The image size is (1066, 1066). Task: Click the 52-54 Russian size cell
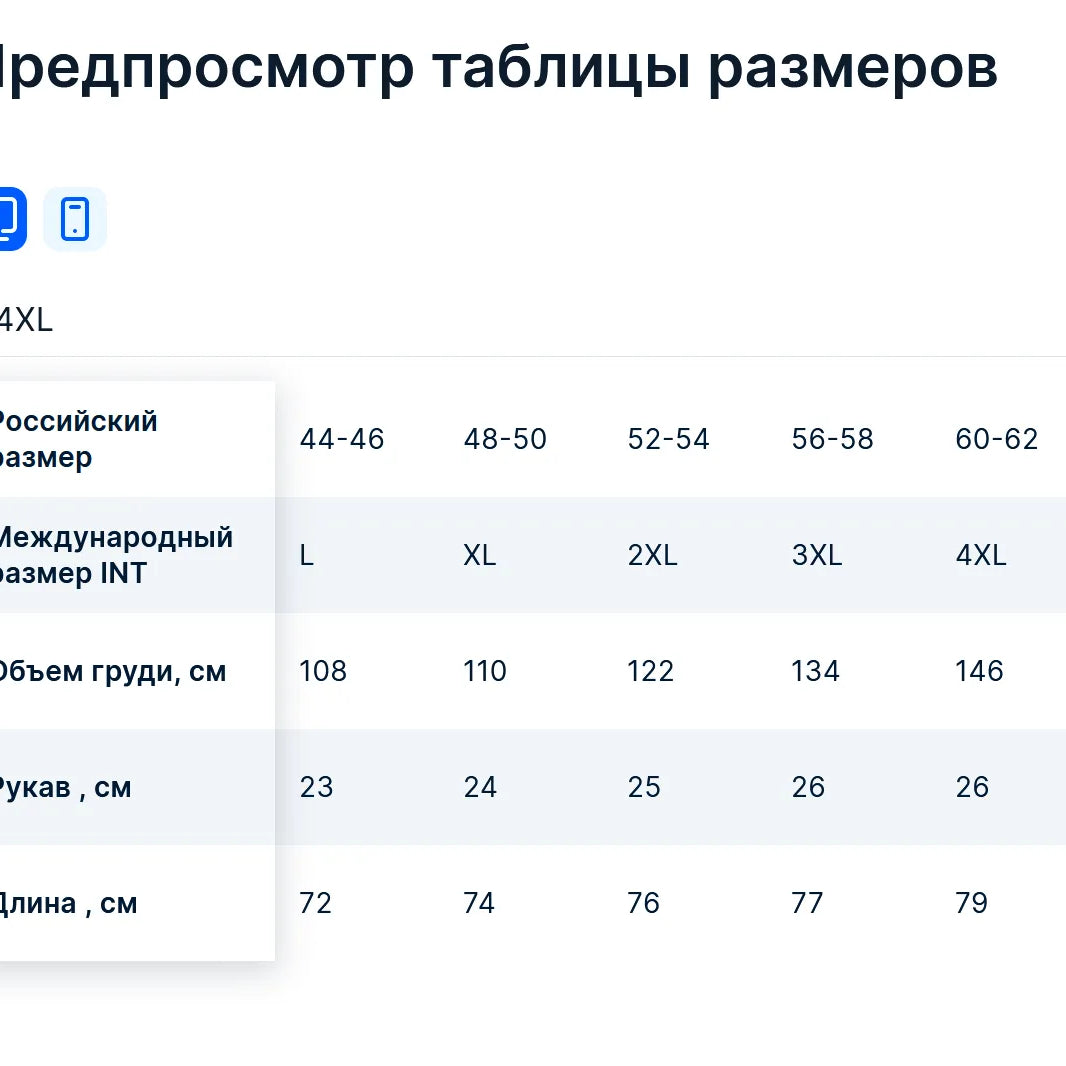pyautogui.click(x=668, y=439)
